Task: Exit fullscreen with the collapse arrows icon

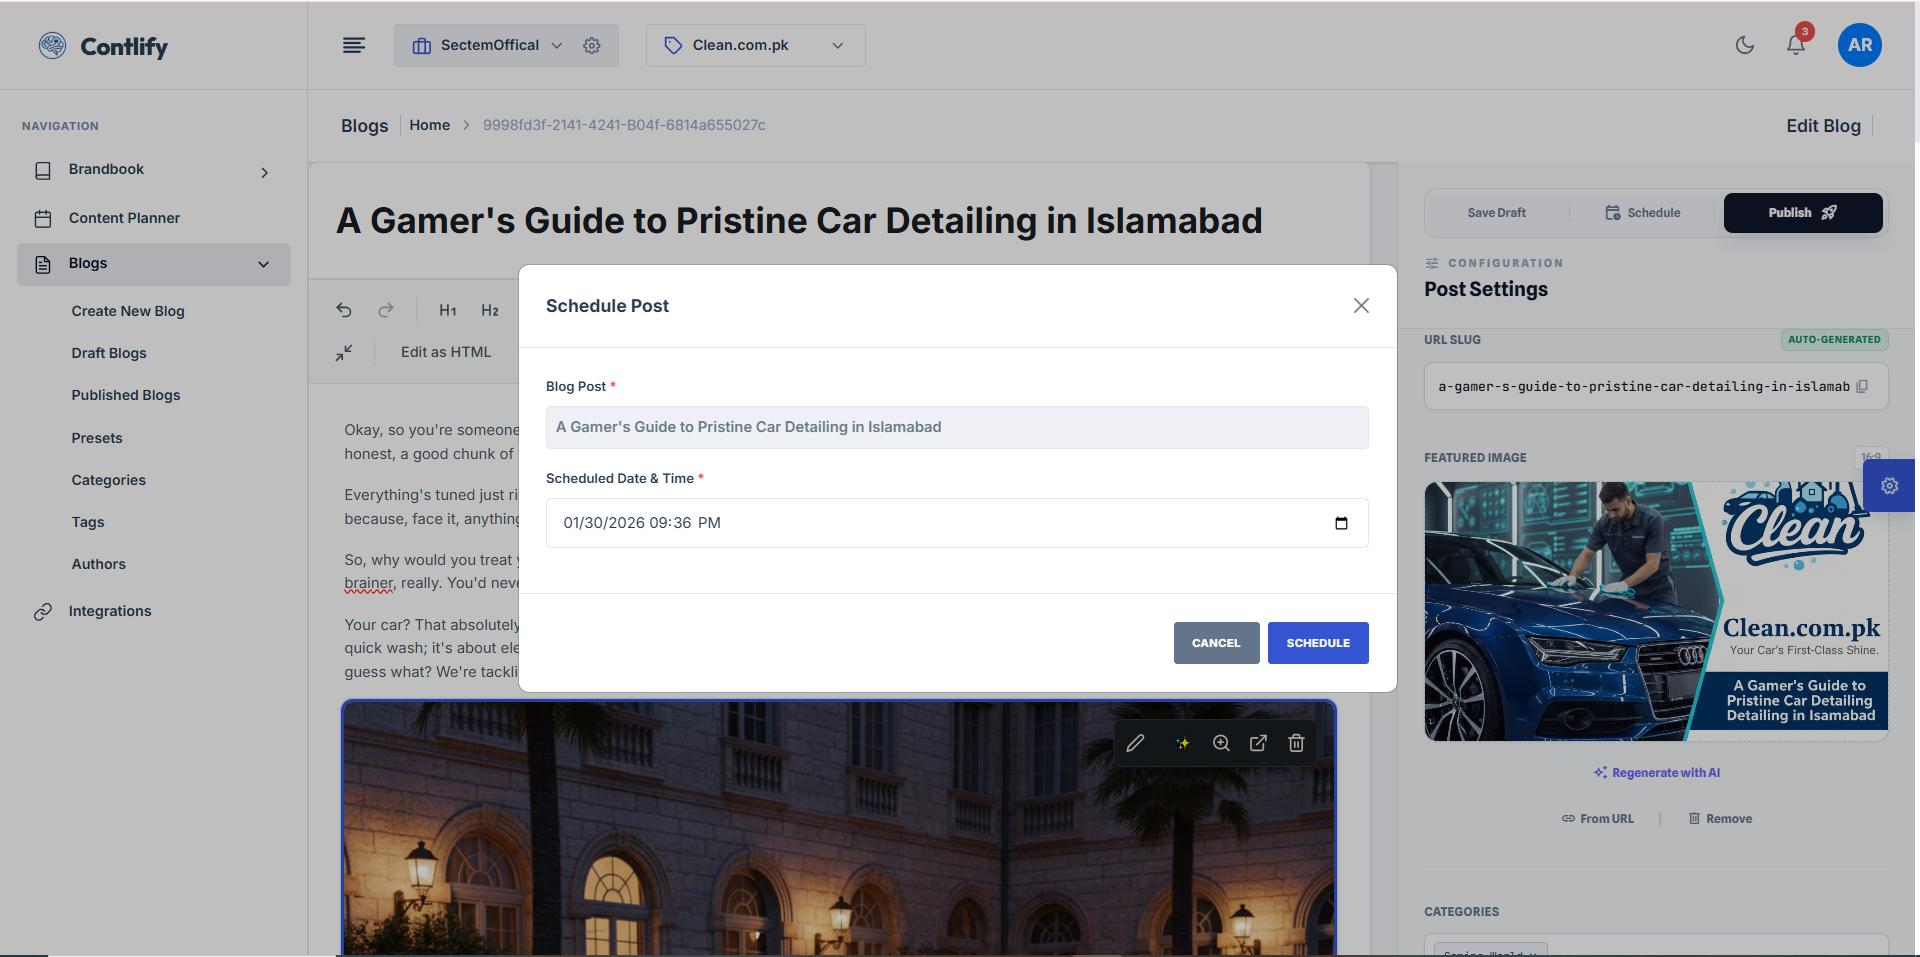Action: point(344,353)
